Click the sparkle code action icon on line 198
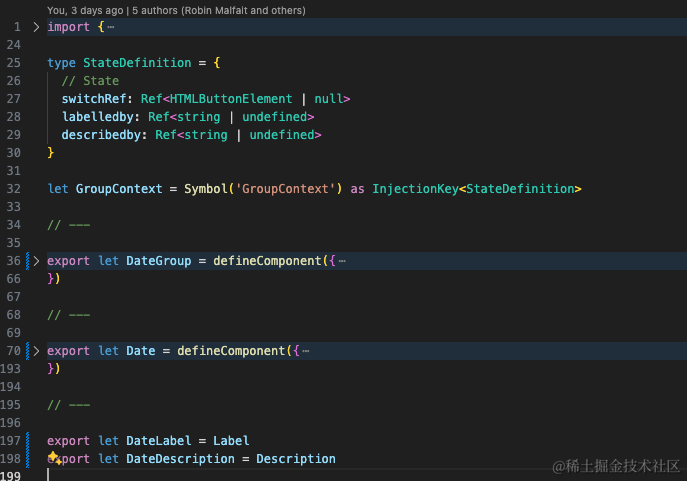Viewport: 687px width, 481px height. click(54, 458)
